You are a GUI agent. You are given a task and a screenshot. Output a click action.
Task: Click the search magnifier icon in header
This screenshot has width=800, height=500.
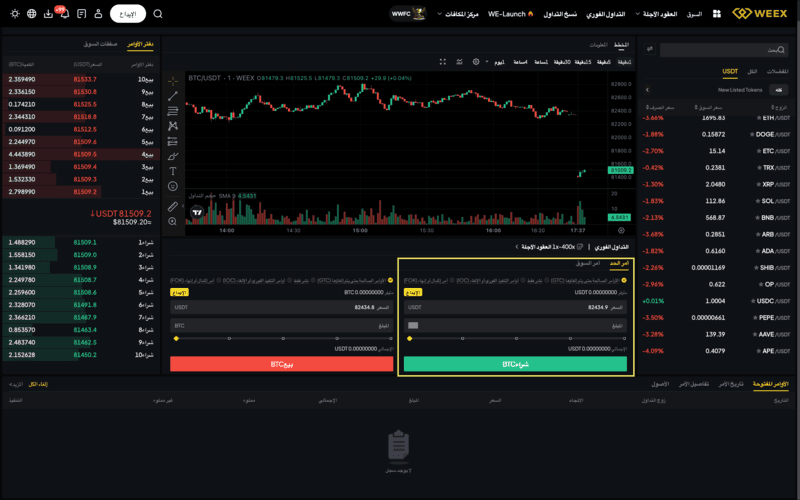tap(158, 14)
